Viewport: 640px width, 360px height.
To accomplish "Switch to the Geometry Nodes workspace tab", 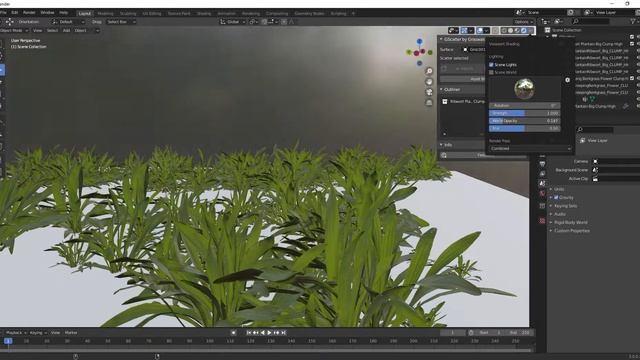I will [309, 13].
